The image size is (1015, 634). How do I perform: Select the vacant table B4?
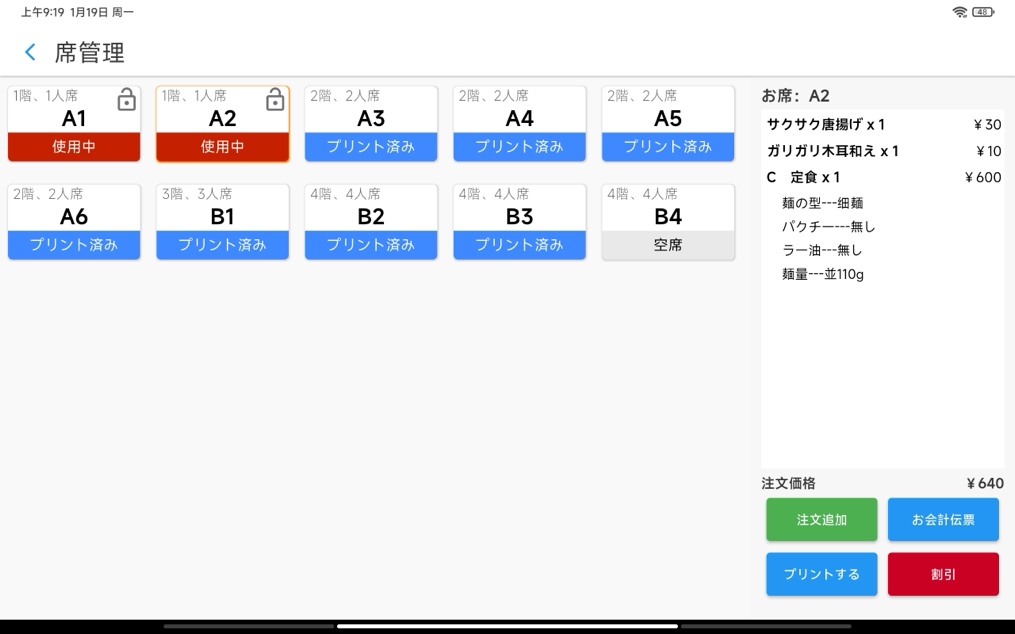tap(668, 215)
